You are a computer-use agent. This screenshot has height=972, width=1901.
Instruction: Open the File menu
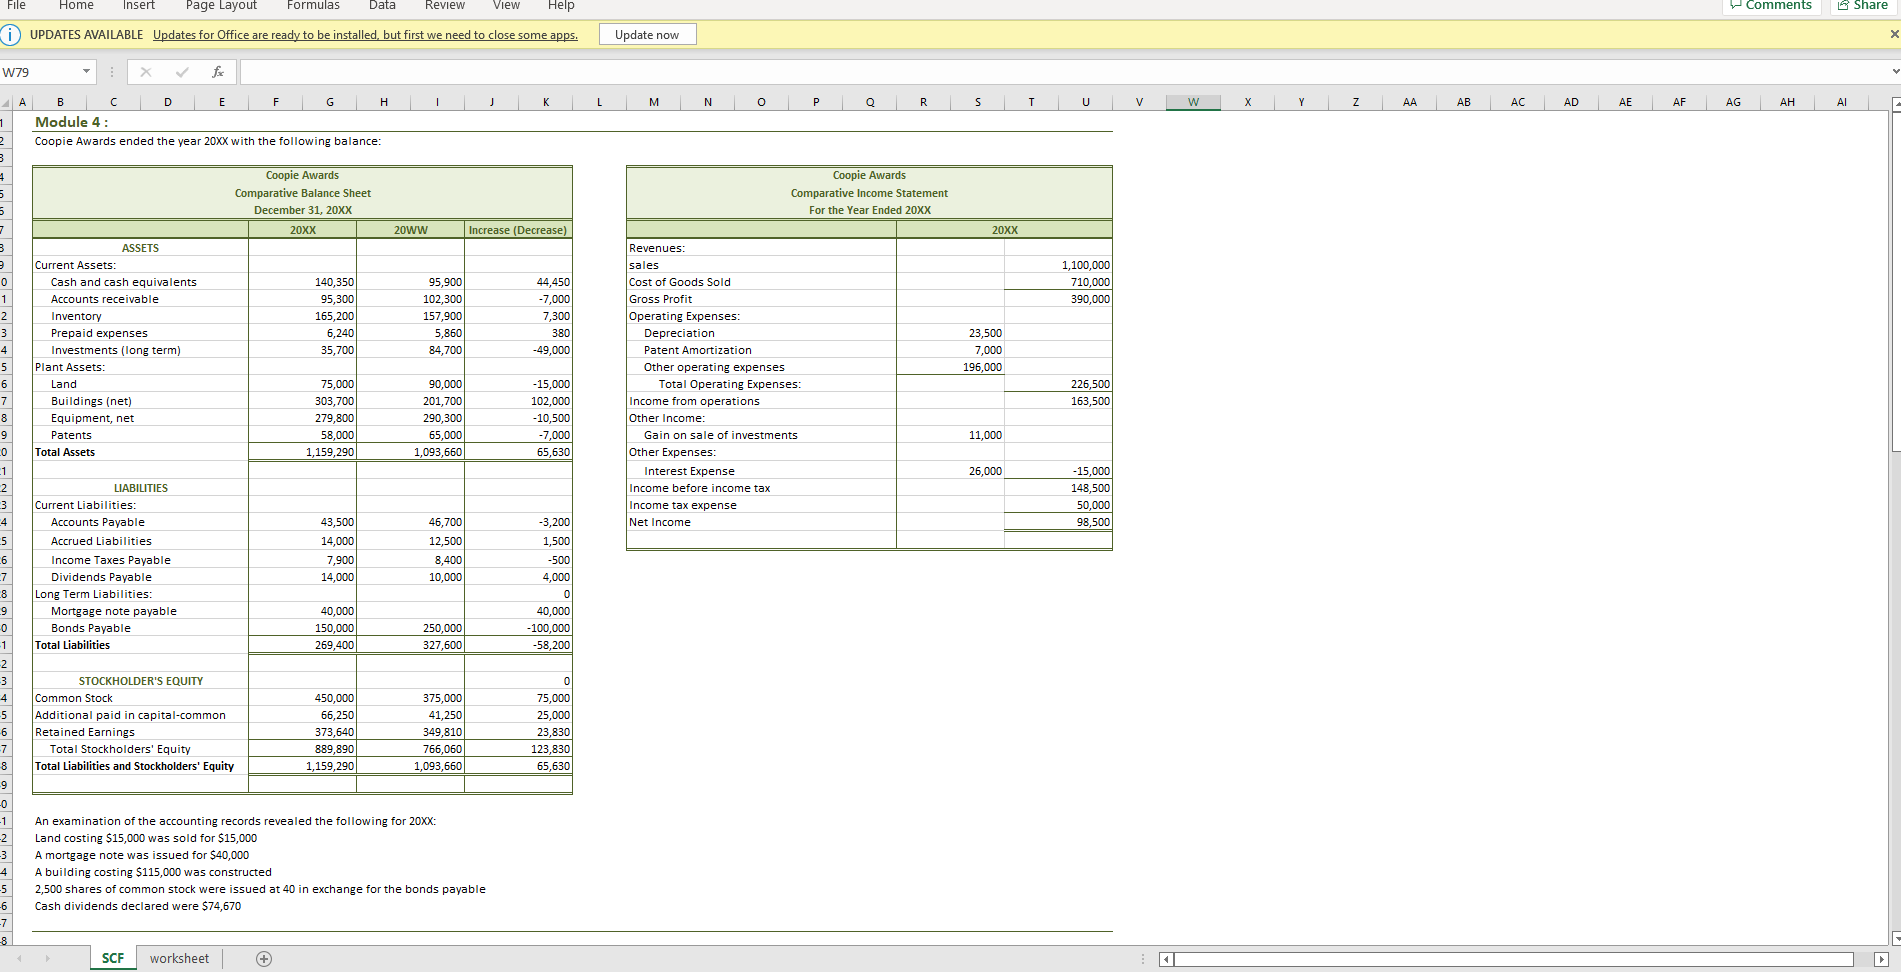(15, 6)
